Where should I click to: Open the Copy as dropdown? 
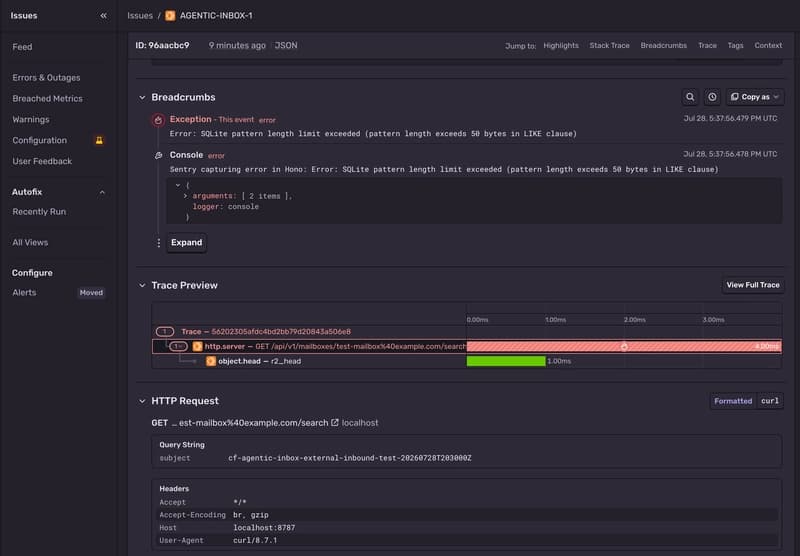pos(755,97)
